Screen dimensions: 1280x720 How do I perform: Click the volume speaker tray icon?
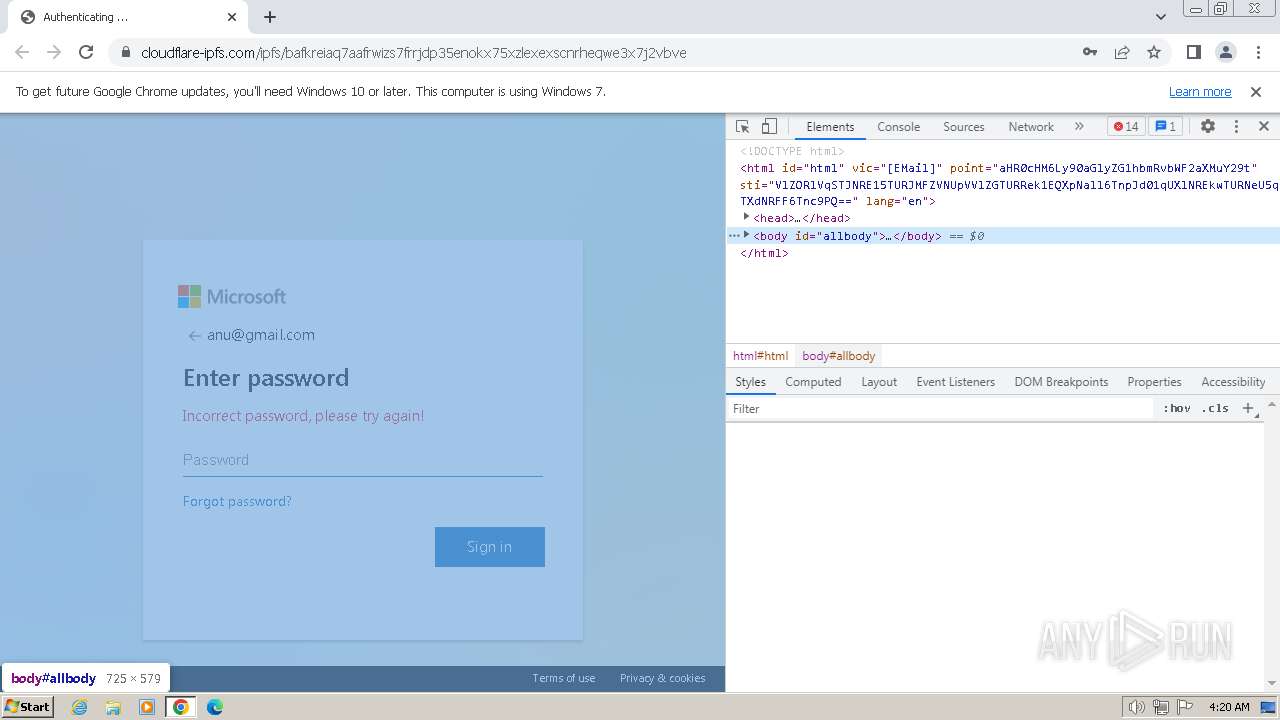[1136, 707]
